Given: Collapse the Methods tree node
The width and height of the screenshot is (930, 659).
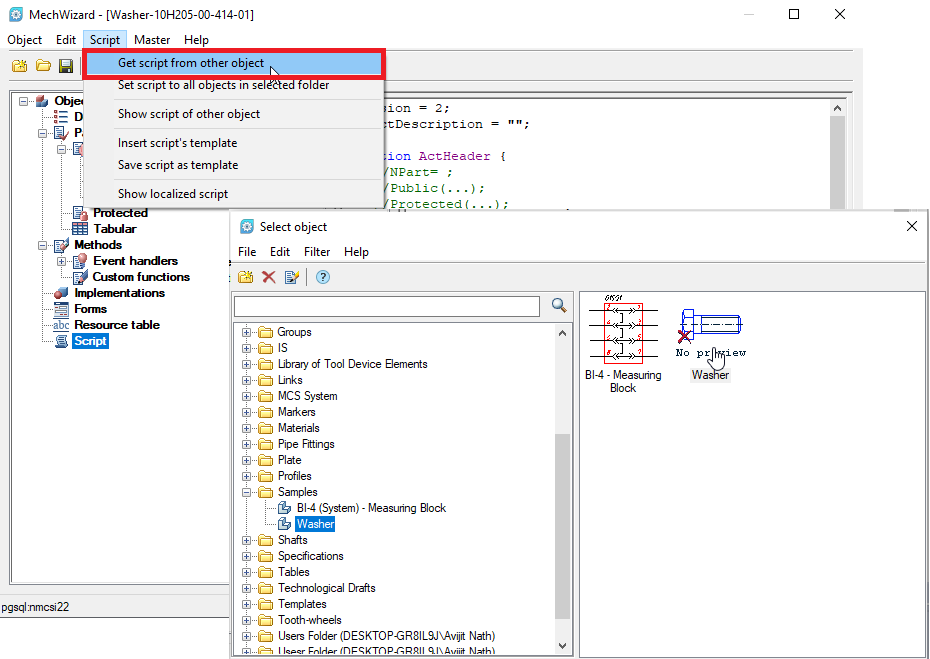Looking at the screenshot, I should click(42, 245).
